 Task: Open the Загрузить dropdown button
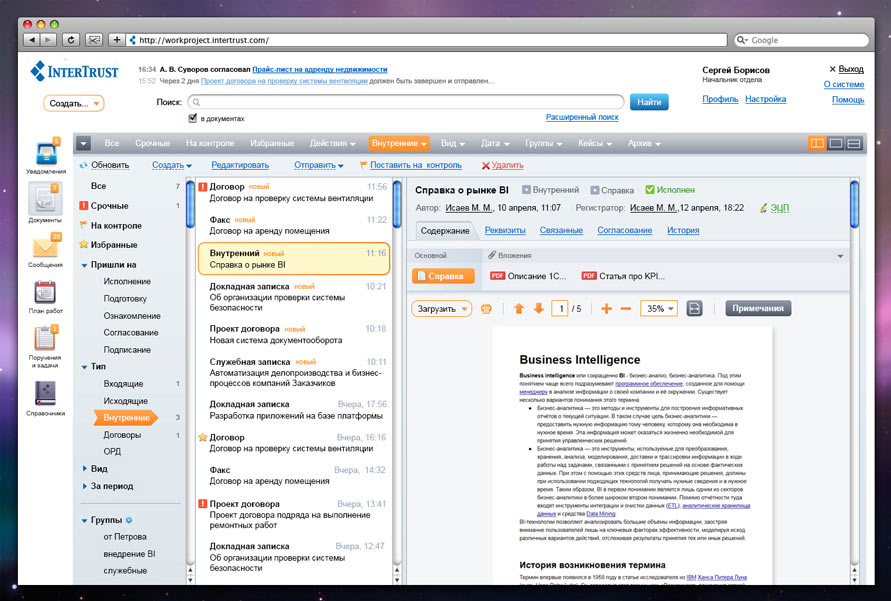[x=441, y=309]
